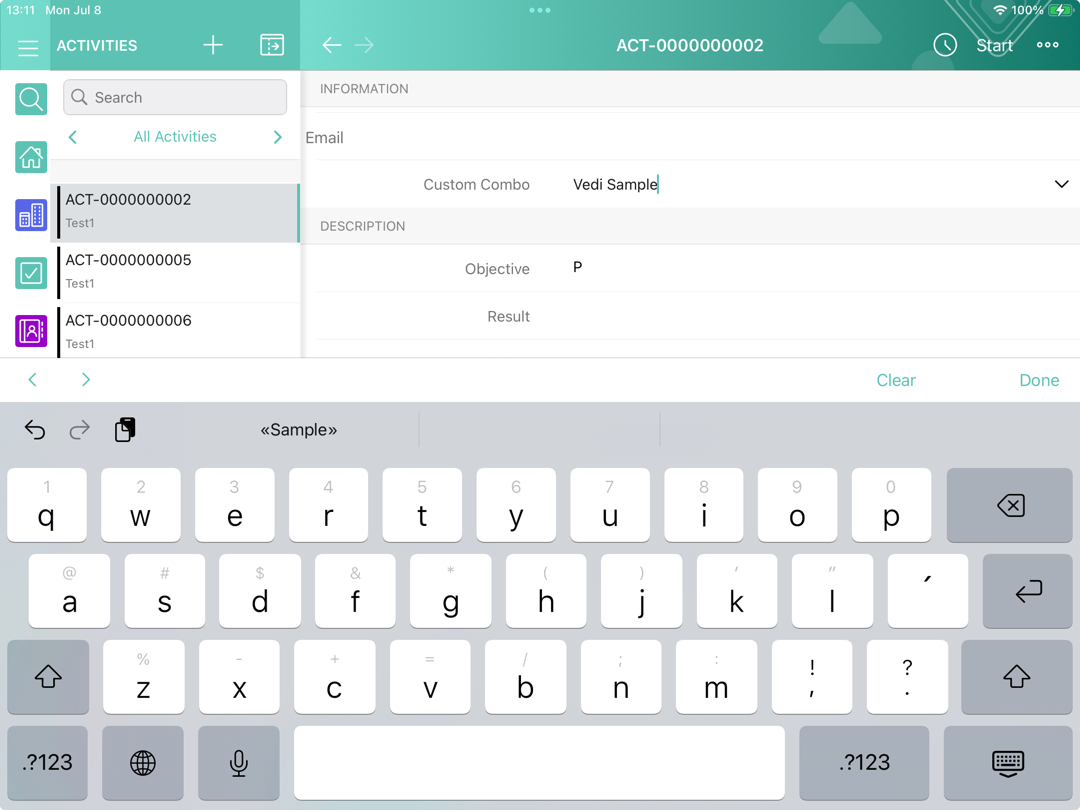Tap Clear above the keyboard
This screenshot has height=810, width=1080.
point(895,380)
